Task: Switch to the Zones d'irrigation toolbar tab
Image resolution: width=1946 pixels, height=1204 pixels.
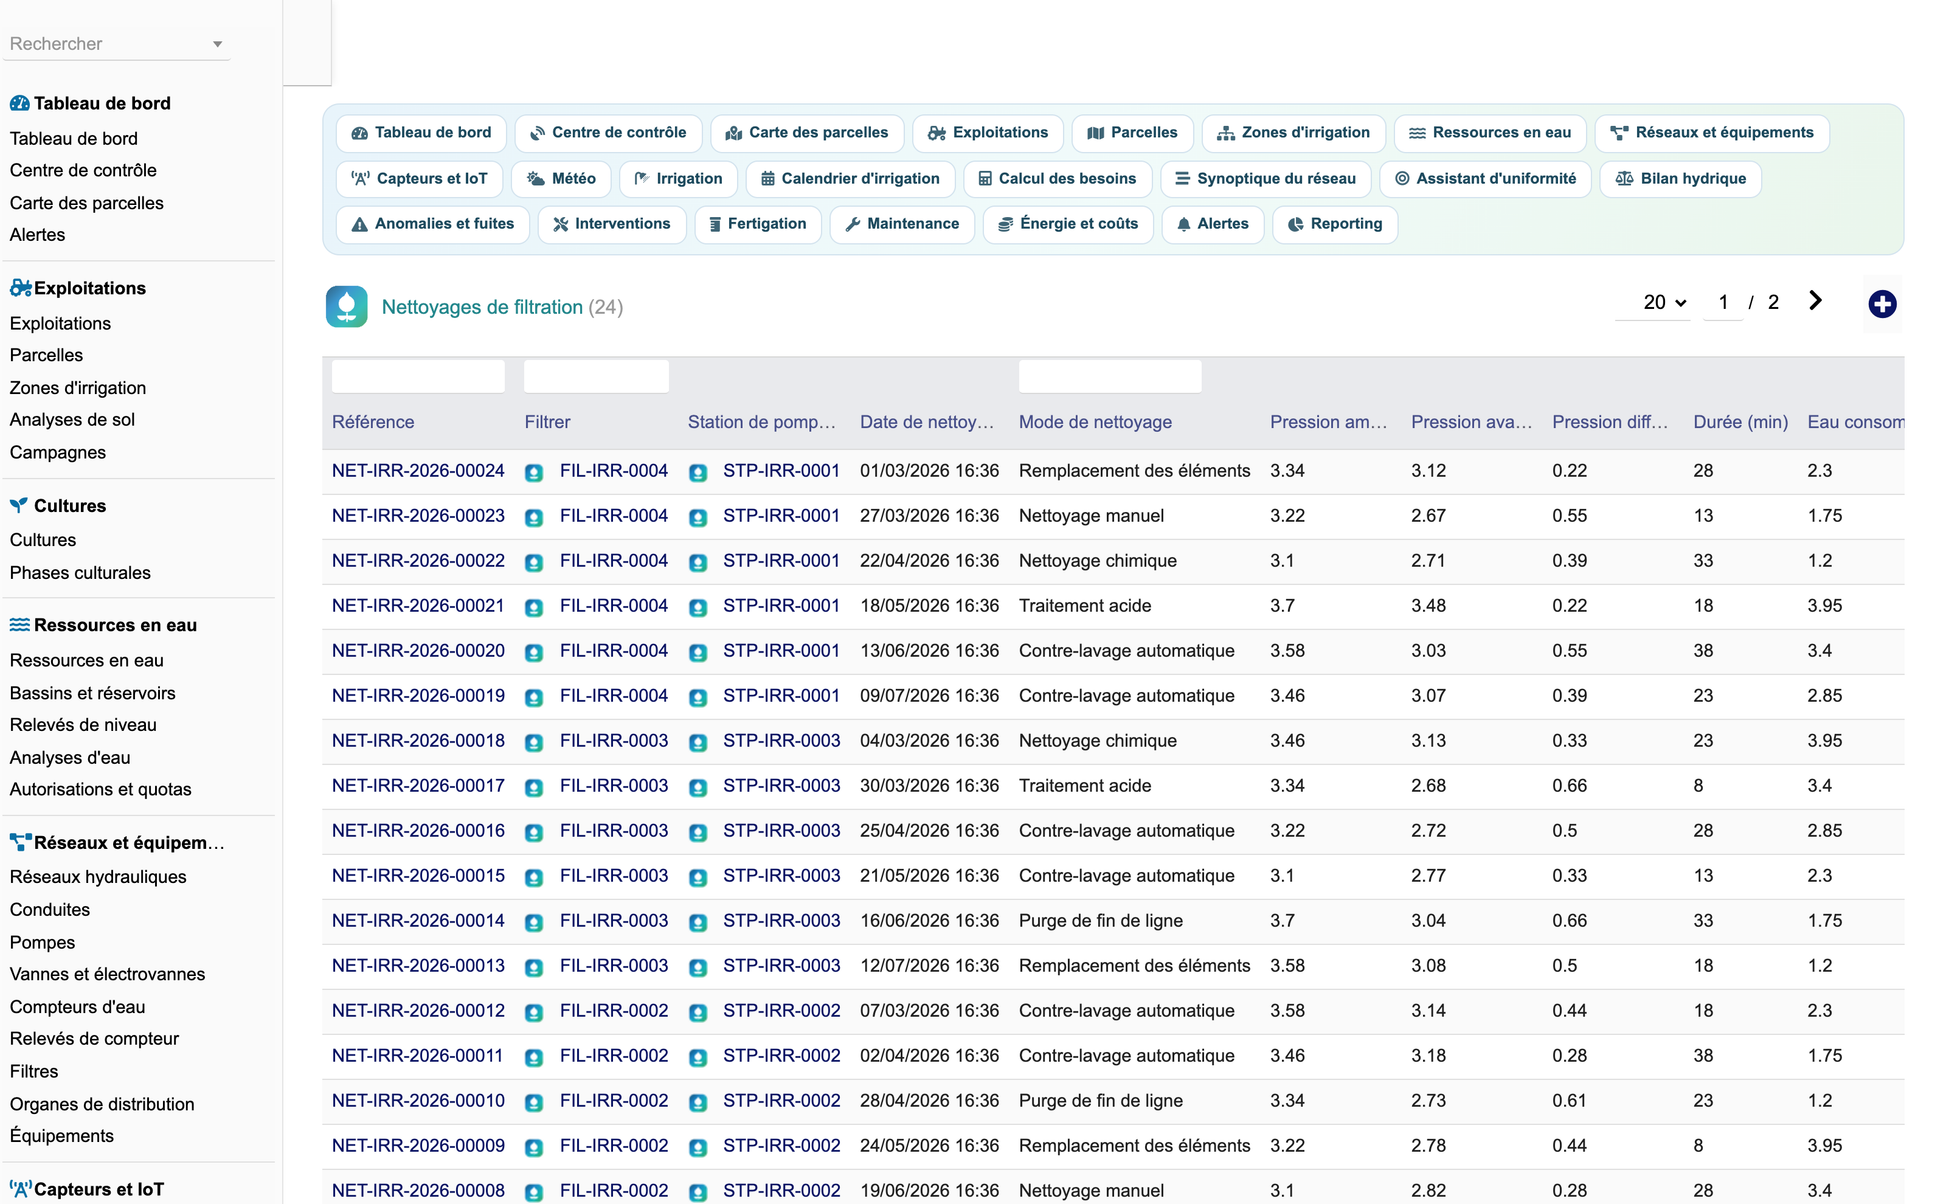Action: 1293,133
